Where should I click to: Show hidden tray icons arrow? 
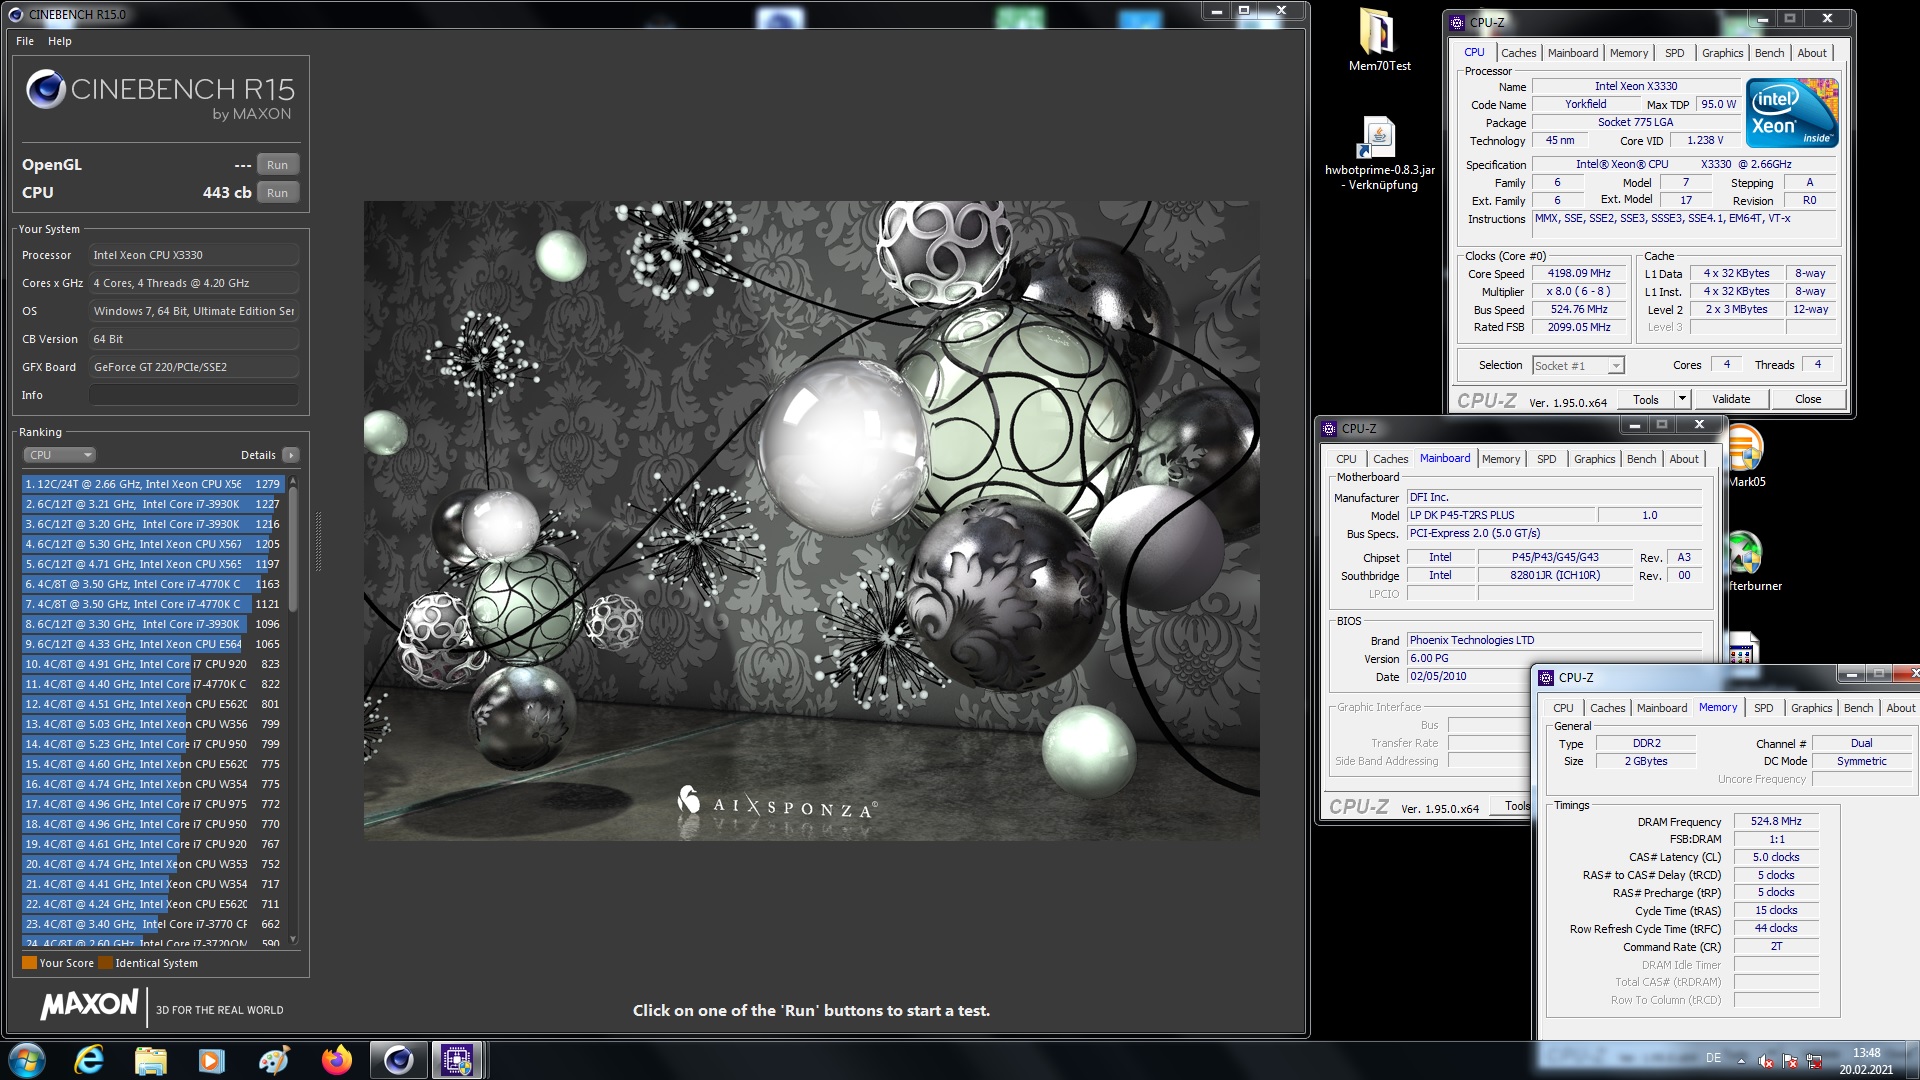pyautogui.click(x=1741, y=1061)
